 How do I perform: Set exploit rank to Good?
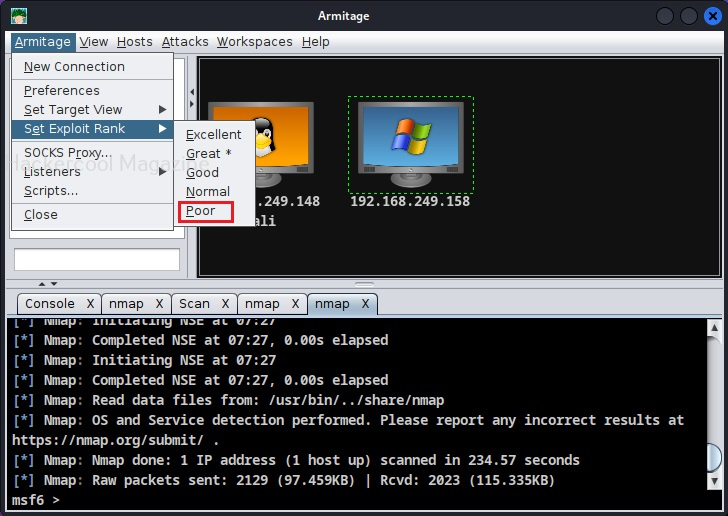[x=214, y=173]
